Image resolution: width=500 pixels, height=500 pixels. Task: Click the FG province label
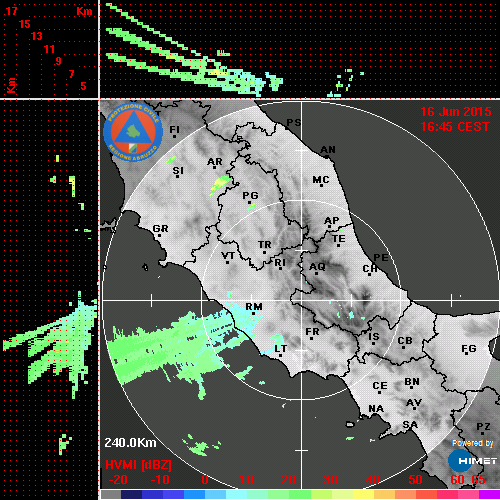[469, 348]
